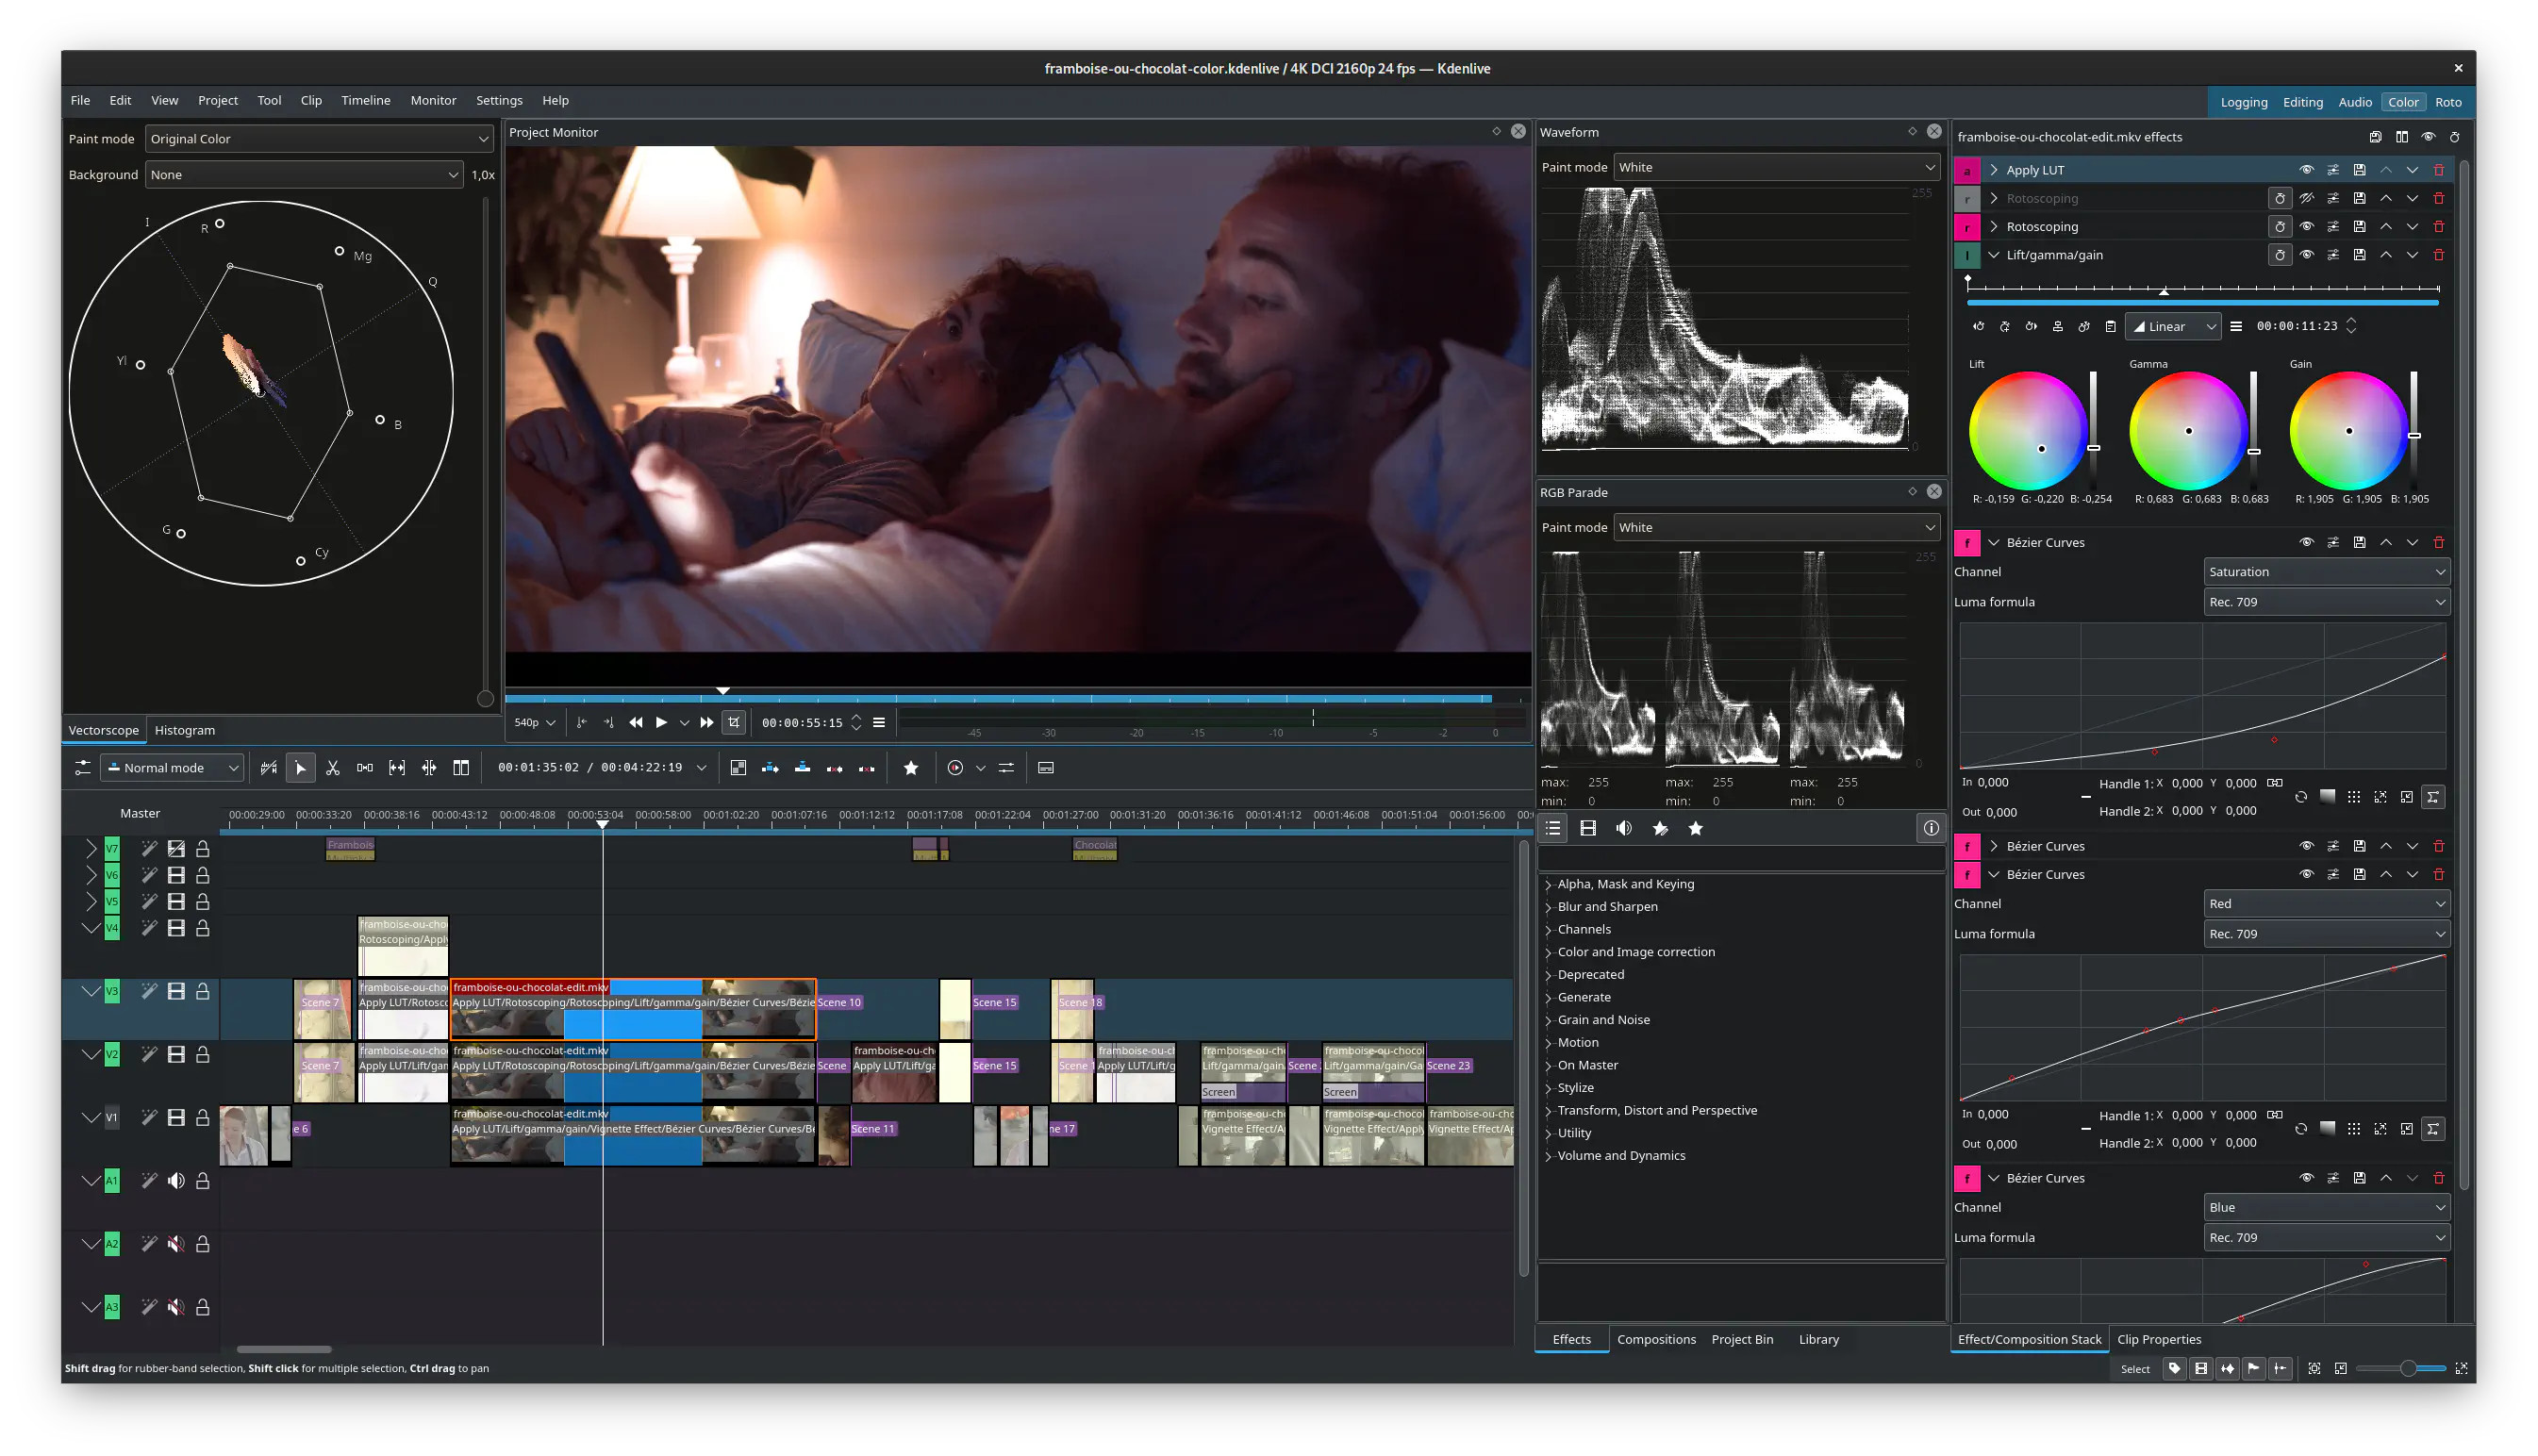
Task: Select the razor cut tool
Action: [333, 768]
